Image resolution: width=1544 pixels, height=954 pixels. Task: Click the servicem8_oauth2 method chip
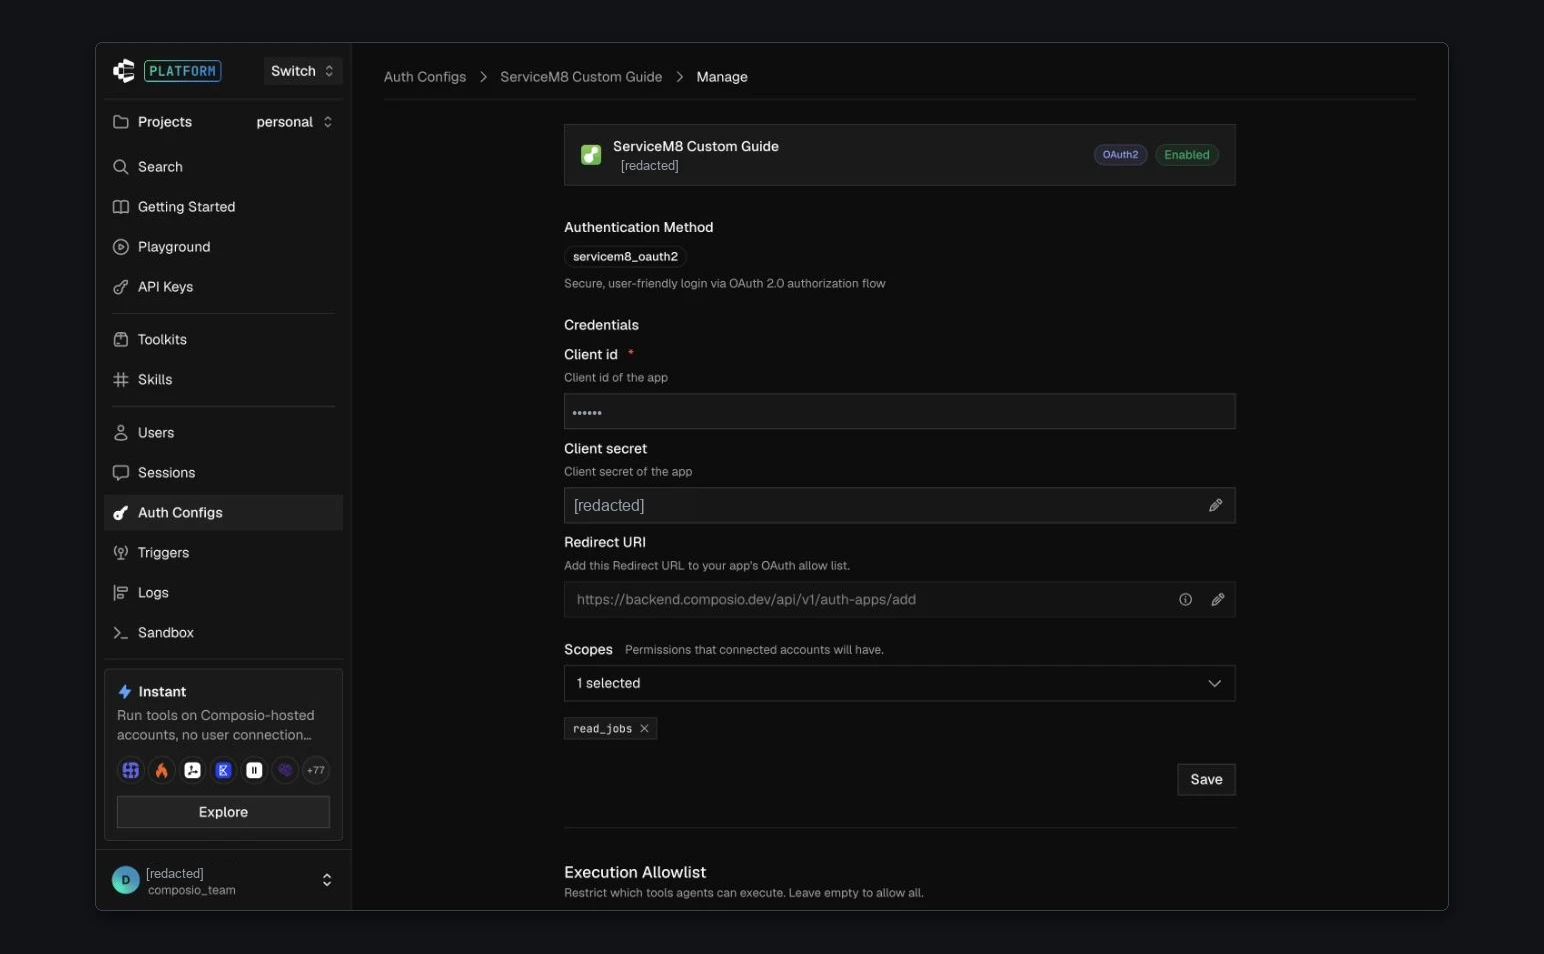(625, 257)
